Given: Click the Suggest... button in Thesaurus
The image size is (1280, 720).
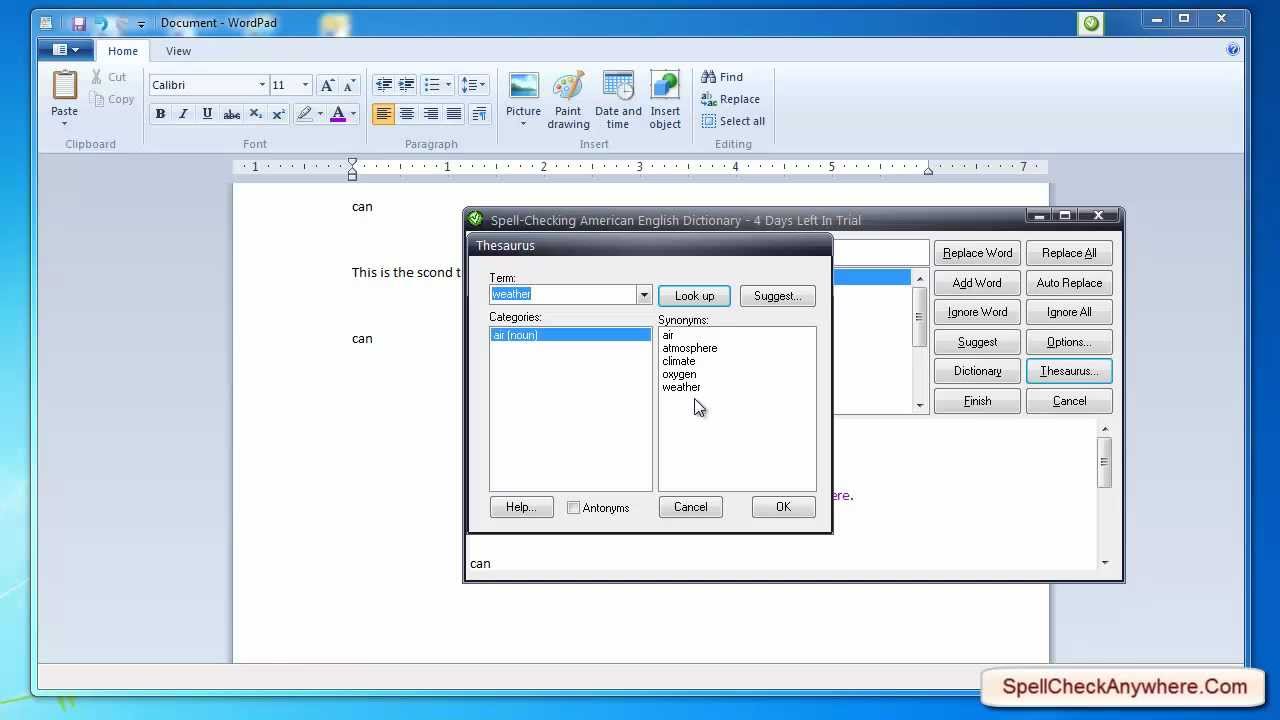Looking at the screenshot, I should pos(778,296).
